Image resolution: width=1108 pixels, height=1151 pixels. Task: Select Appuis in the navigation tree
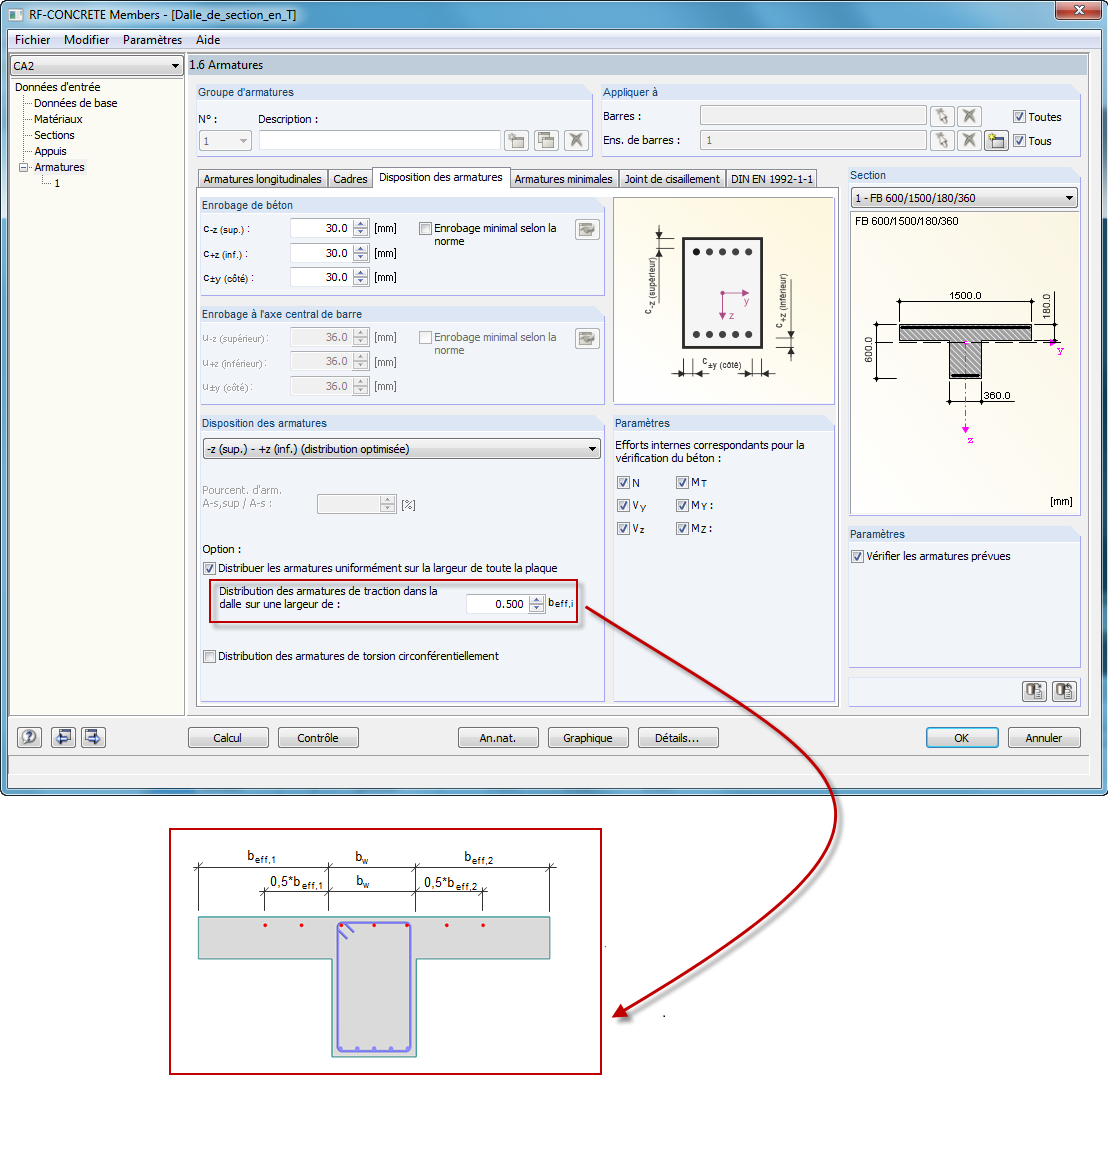coord(50,151)
